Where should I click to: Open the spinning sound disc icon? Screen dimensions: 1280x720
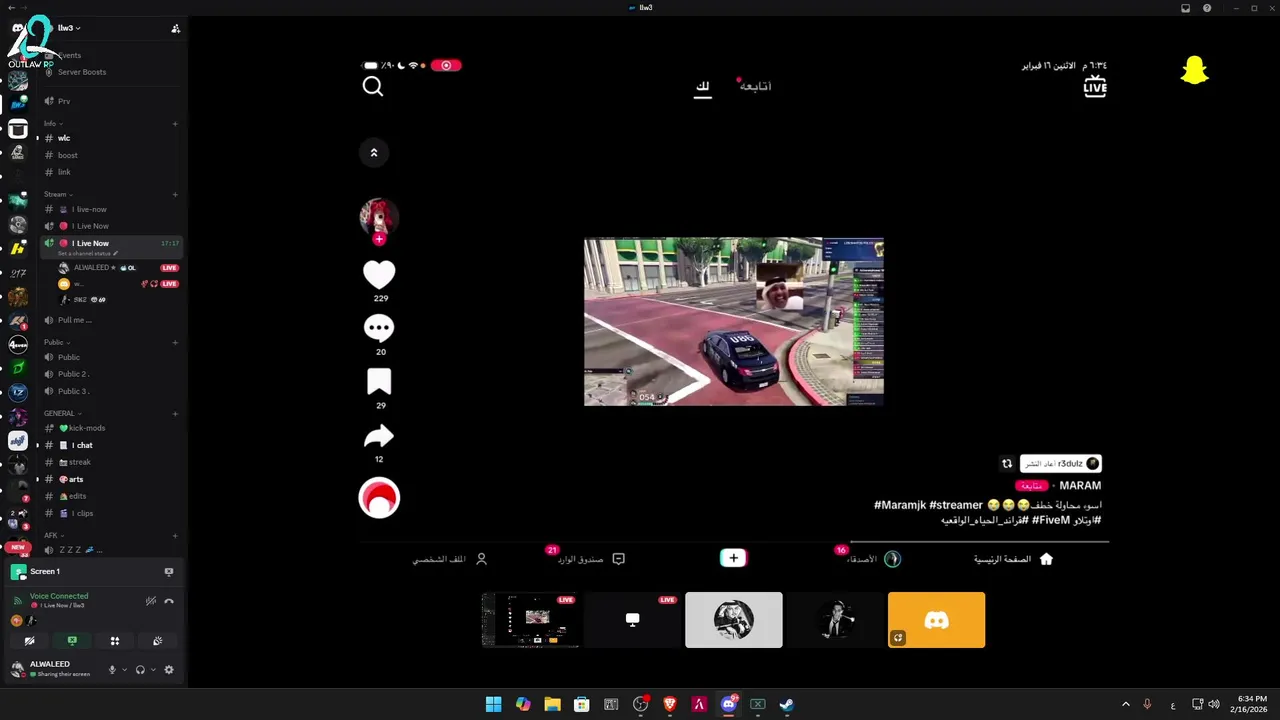[x=379, y=498]
